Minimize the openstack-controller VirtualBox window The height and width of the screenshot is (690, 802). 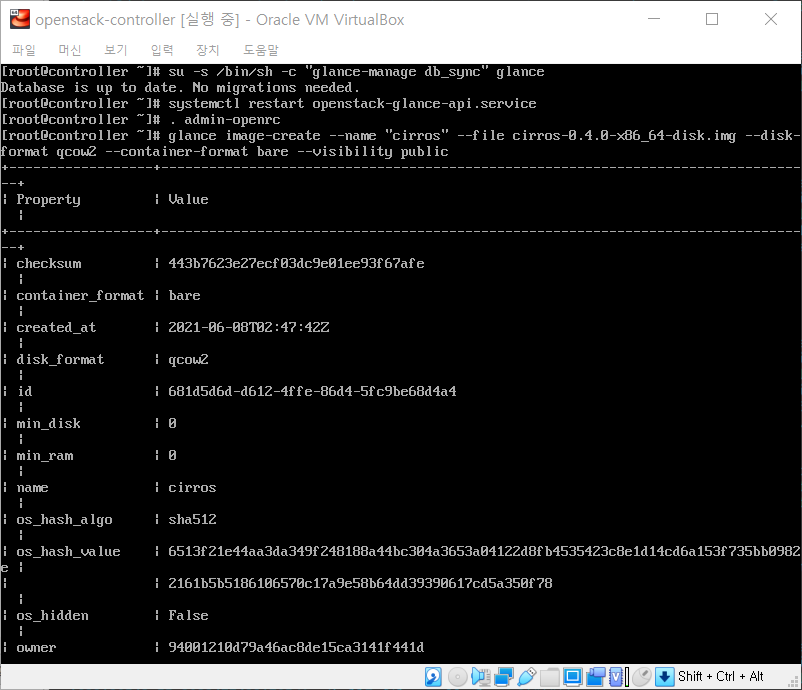click(654, 19)
